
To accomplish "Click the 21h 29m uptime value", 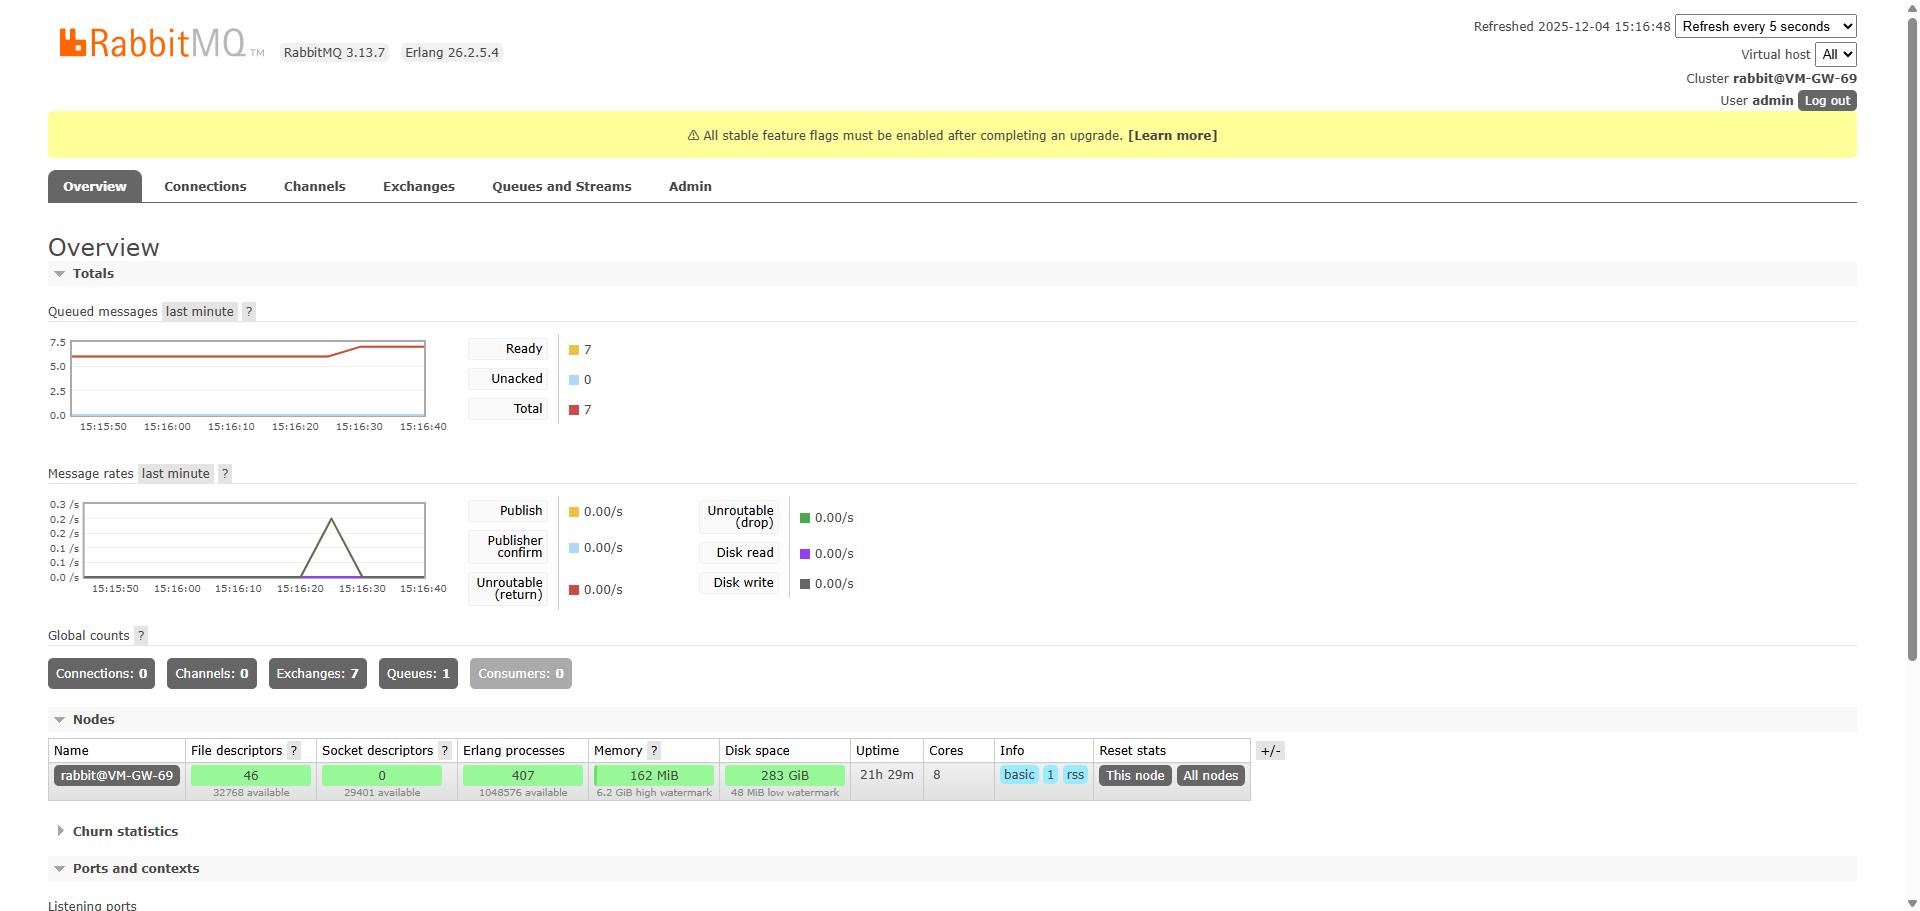I will click(887, 775).
